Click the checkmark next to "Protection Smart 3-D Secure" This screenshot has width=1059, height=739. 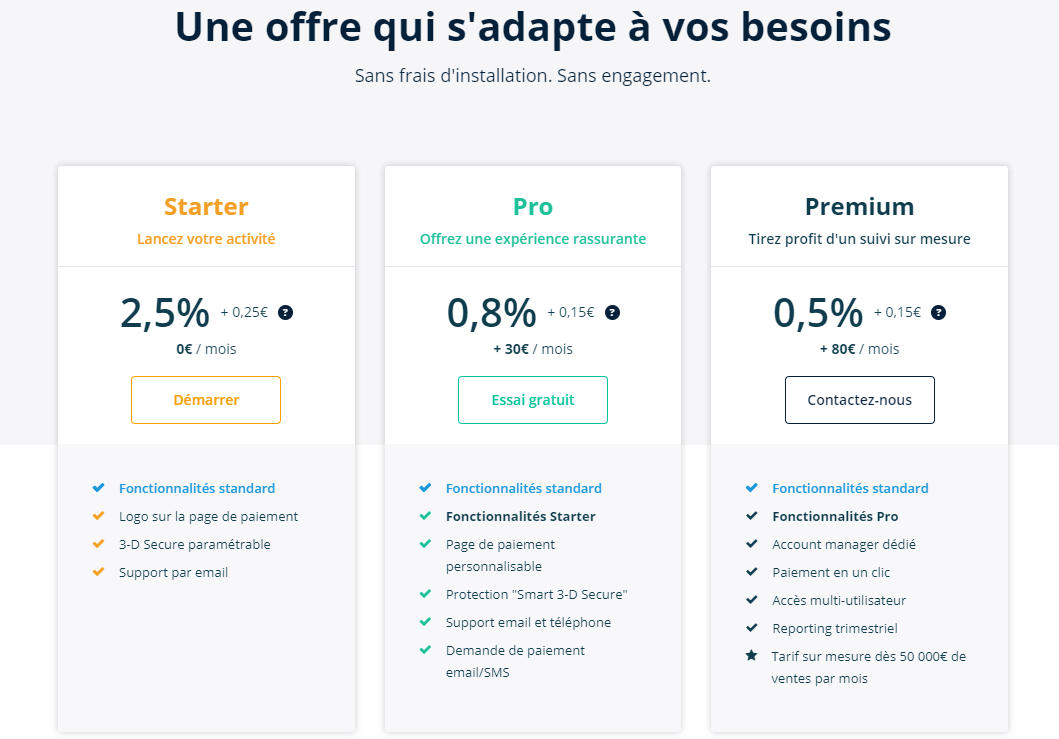pyautogui.click(x=425, y=594)
